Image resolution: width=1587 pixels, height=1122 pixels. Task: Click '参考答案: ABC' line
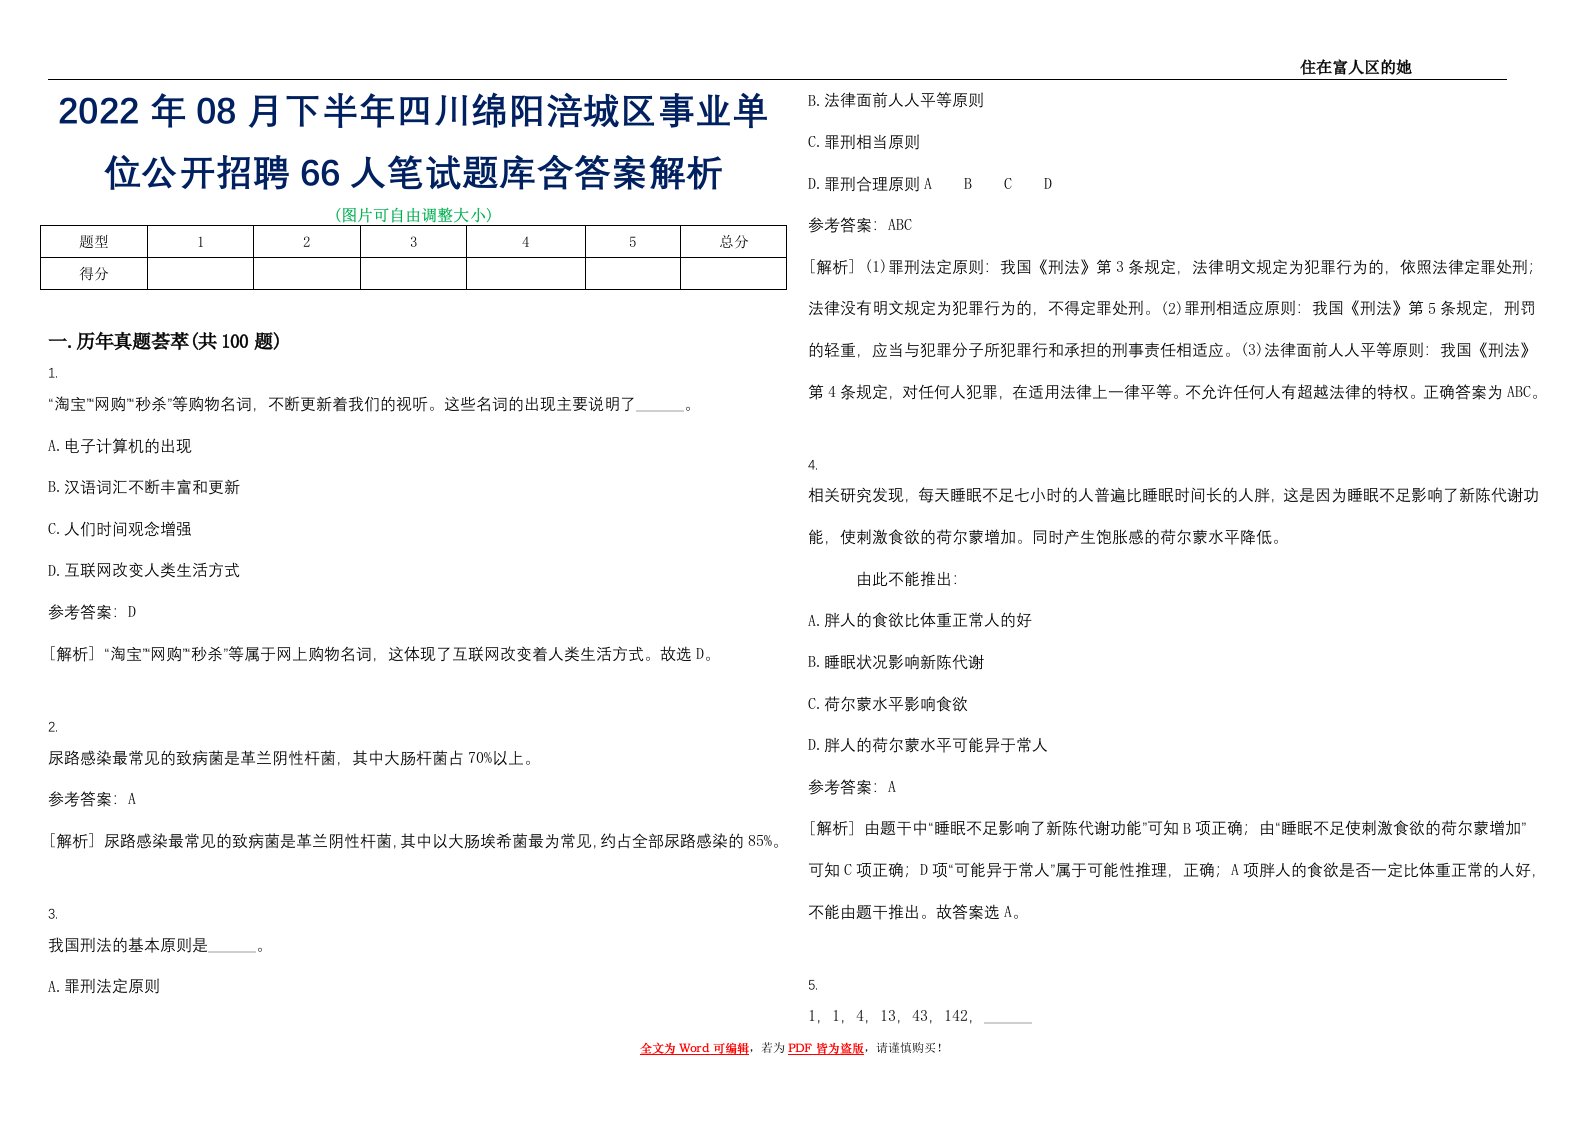coord(860,225)
